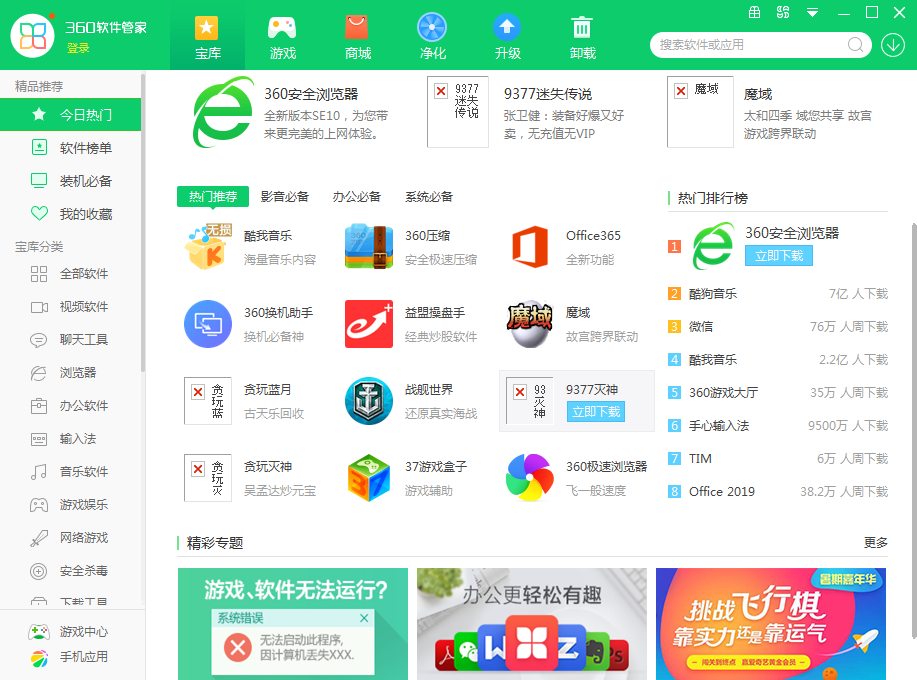Image resolution: width=917 pixels, height=680 pixels.
Task: Open the 游戏 gamepad tab
Action: (x=282, y=36)
